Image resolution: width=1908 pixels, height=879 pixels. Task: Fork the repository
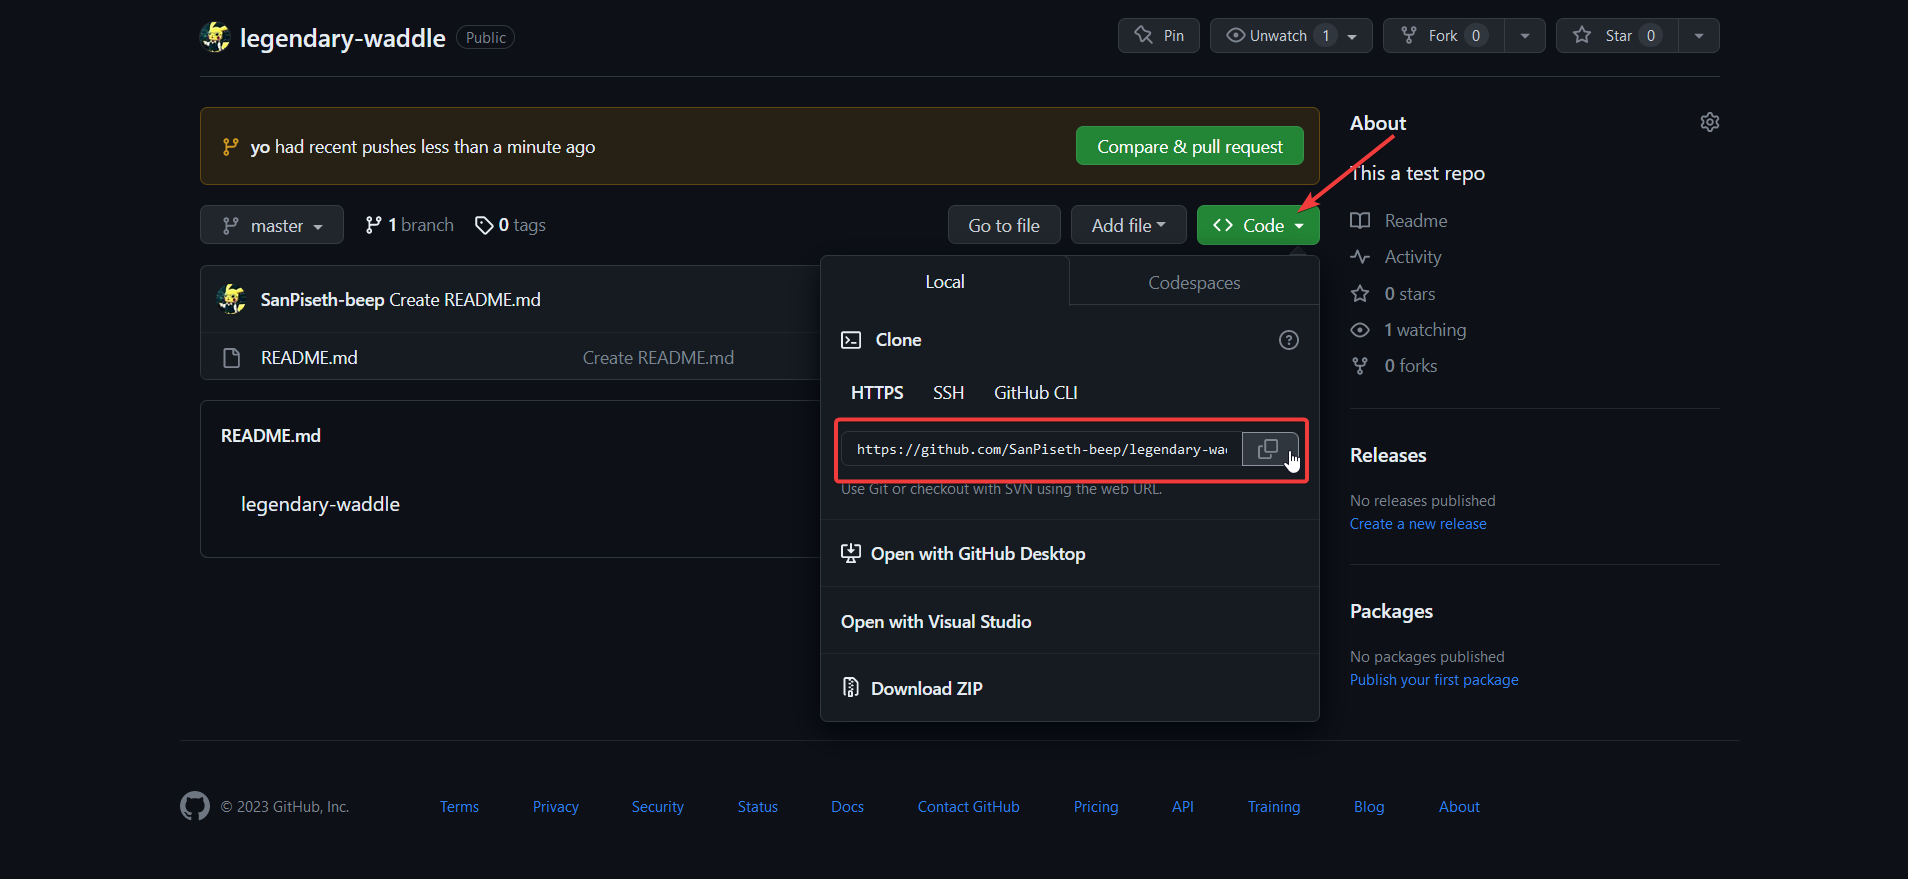coord(1443,36)
